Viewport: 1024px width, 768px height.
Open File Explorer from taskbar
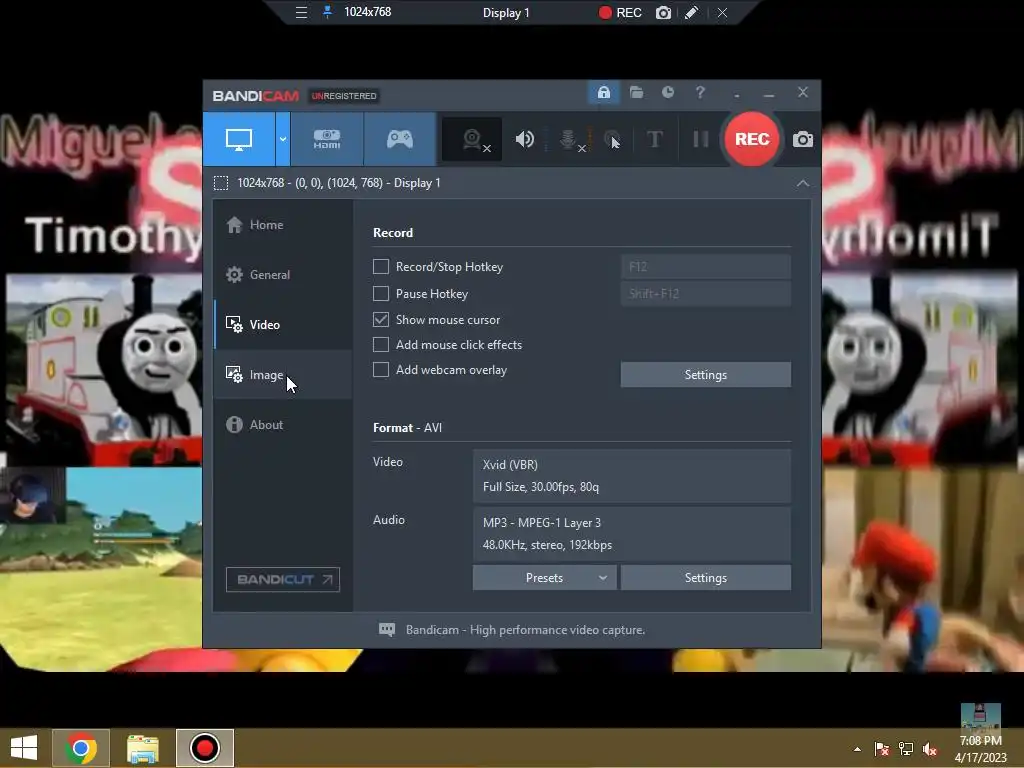tap(142, 748)
